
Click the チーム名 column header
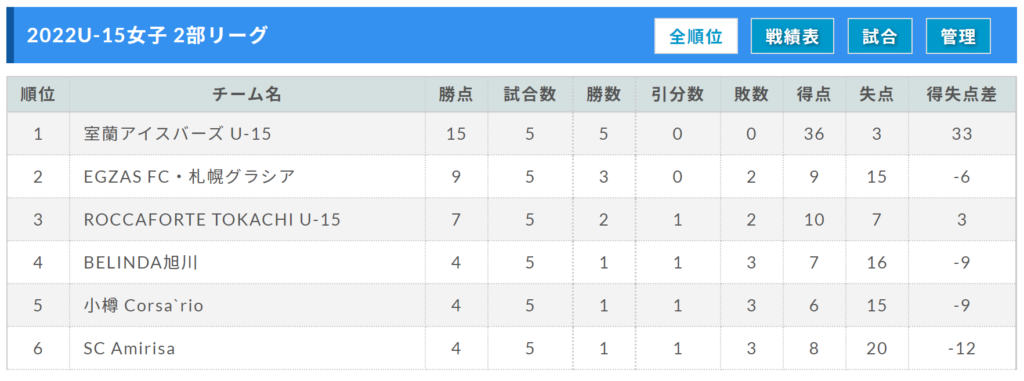247,95
